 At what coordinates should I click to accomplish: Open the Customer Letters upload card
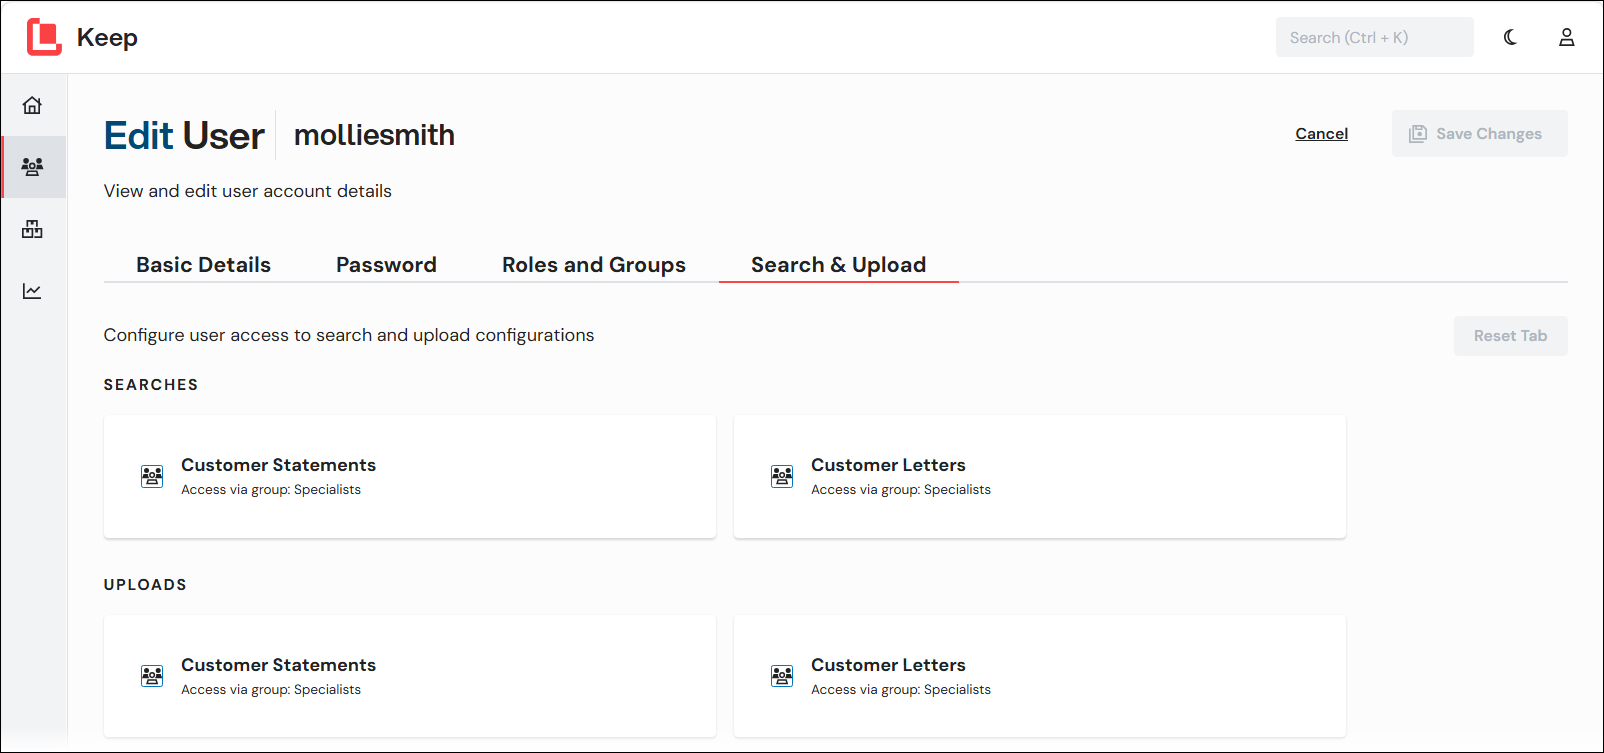[x=1040, y=677]
